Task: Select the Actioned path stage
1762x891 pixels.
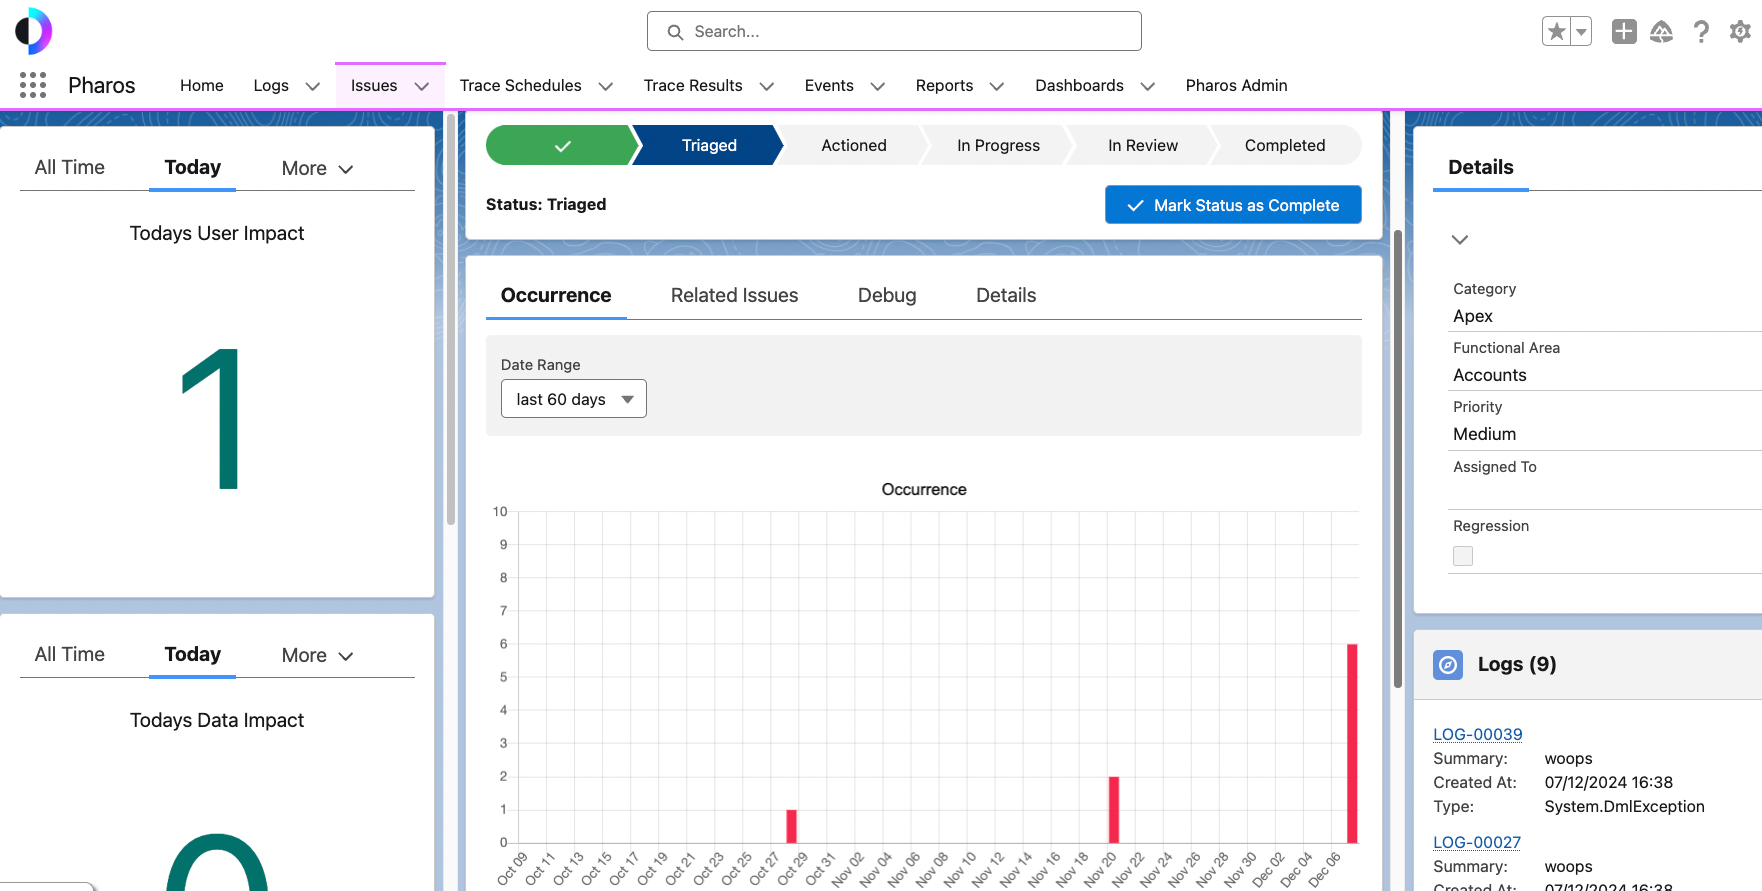Action: click(x=854, y=145)
